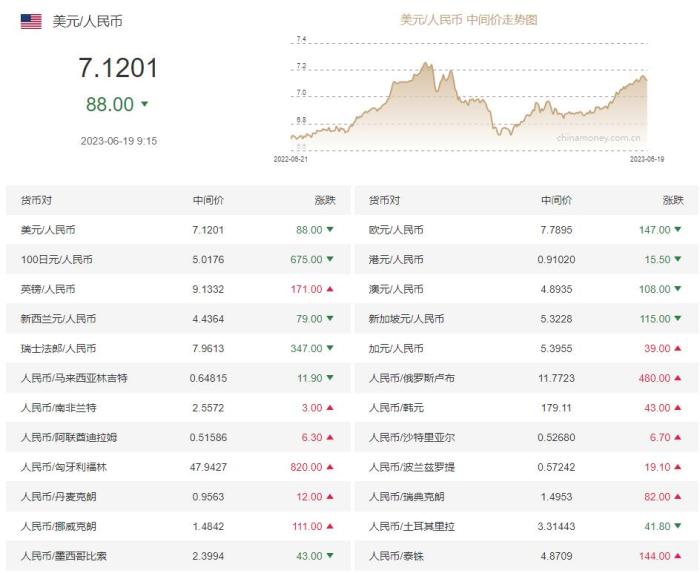
Task: Click the peak of the trend chart
Action: pos(425,64)
